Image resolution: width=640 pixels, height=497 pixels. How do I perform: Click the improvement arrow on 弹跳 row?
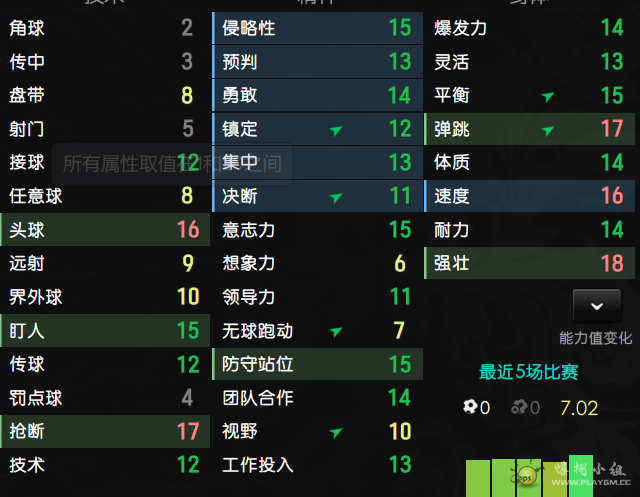[547, 130]
